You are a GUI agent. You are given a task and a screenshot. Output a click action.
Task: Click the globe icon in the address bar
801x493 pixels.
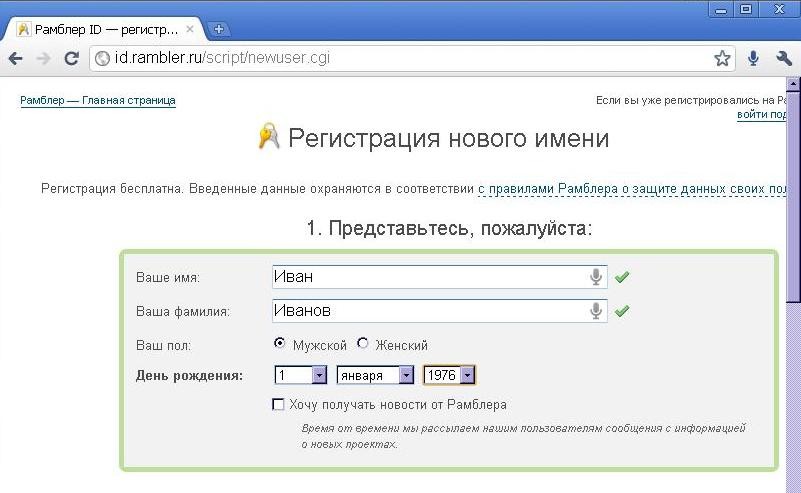(102, 58)
